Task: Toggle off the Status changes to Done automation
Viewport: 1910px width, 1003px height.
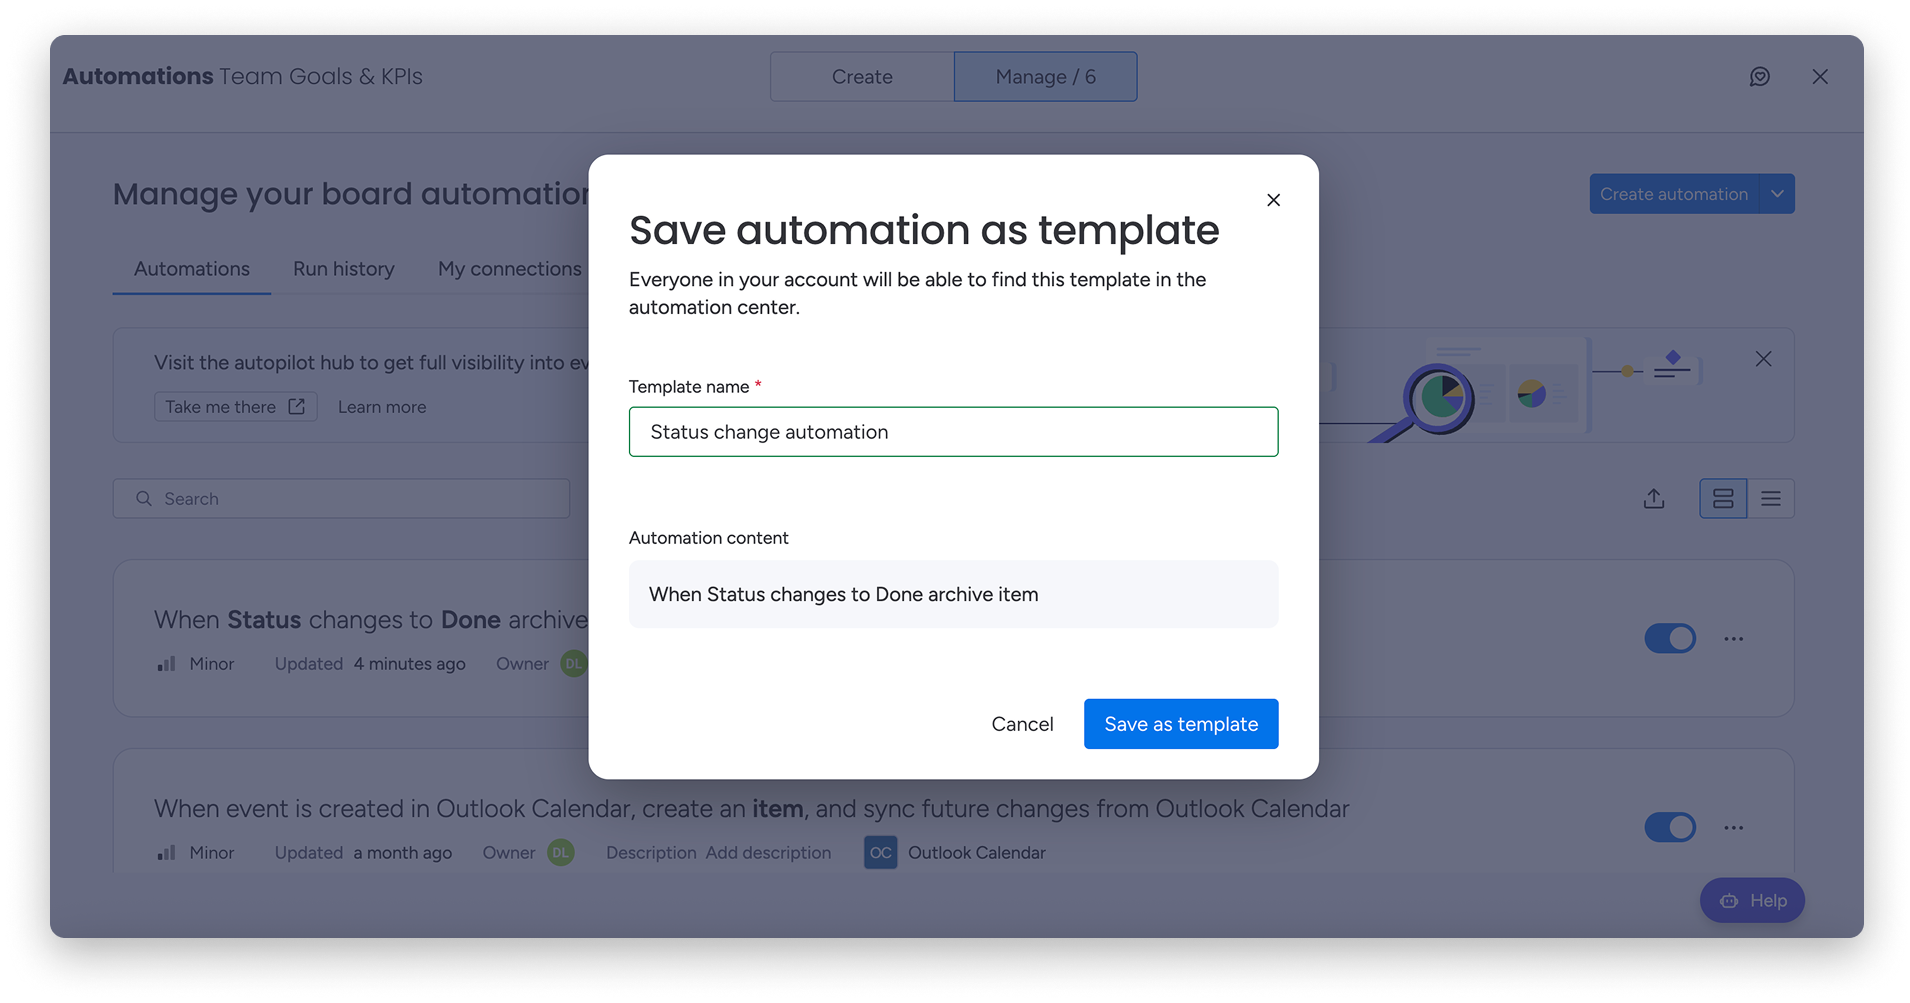Action: tap(1670, 639)
